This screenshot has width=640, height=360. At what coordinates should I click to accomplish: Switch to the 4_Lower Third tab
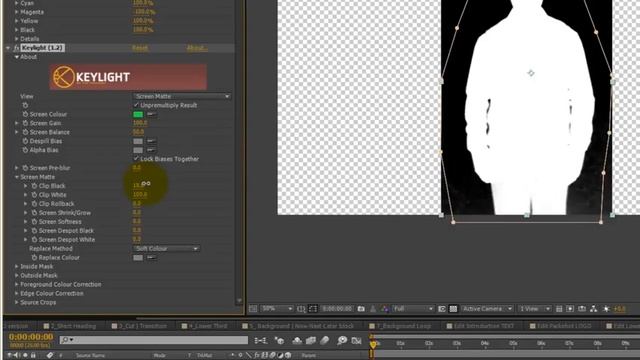click(208, 326)
